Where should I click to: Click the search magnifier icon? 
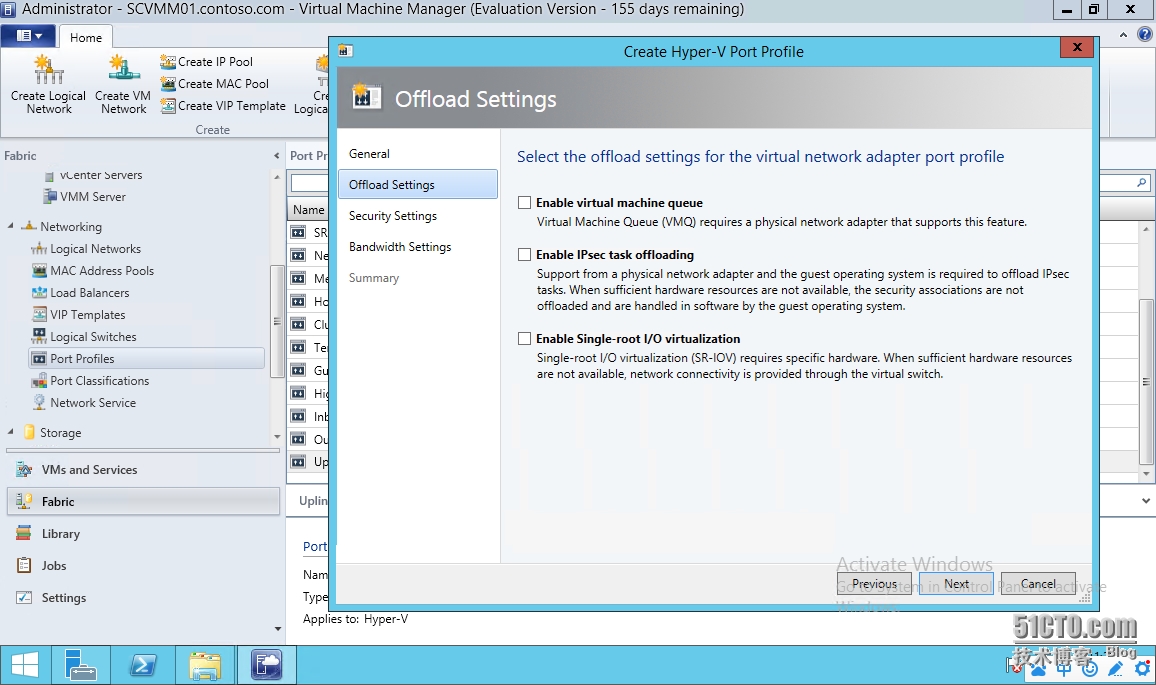click(1142, 182)
